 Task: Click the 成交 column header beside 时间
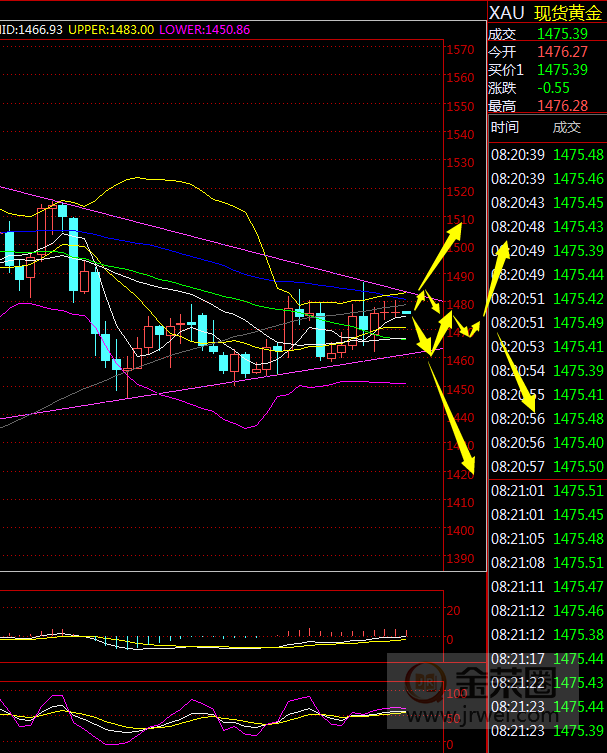tap(566, 127)
